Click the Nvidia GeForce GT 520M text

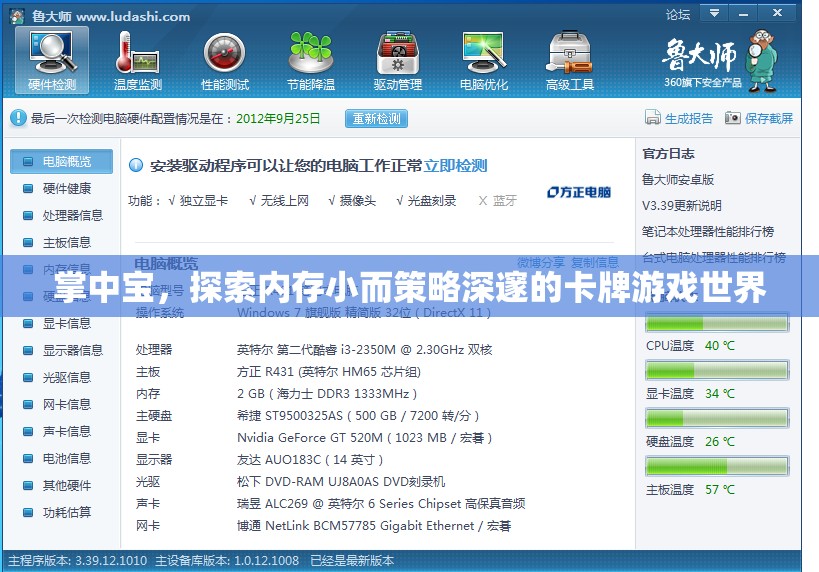click(365, 438)
